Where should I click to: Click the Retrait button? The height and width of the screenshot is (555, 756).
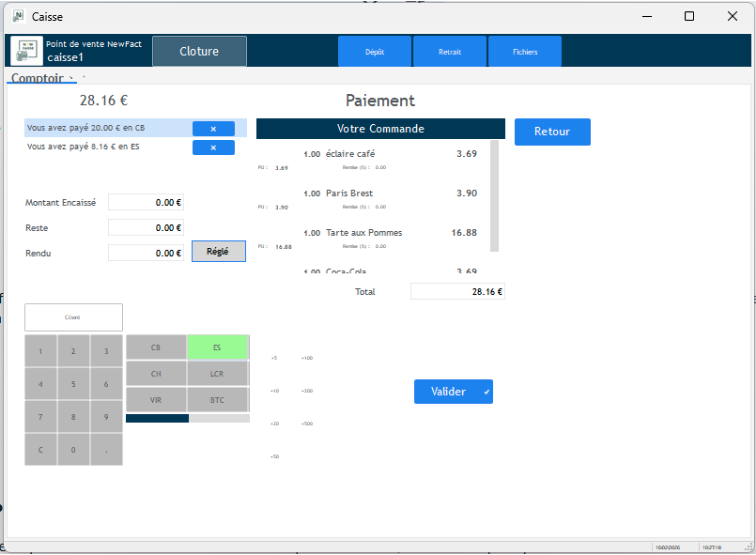pos(450,52)
